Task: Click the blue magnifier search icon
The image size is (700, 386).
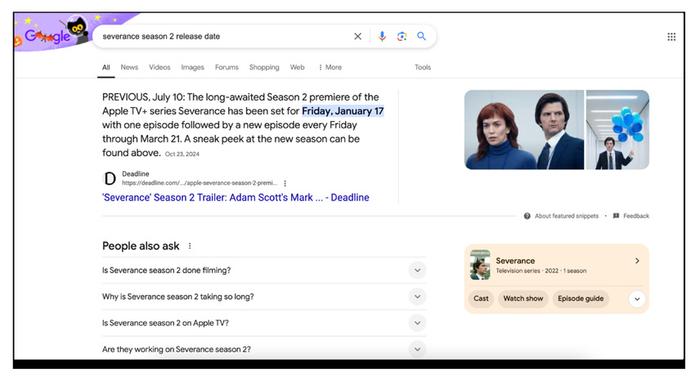Action: [x=421, y=36]
